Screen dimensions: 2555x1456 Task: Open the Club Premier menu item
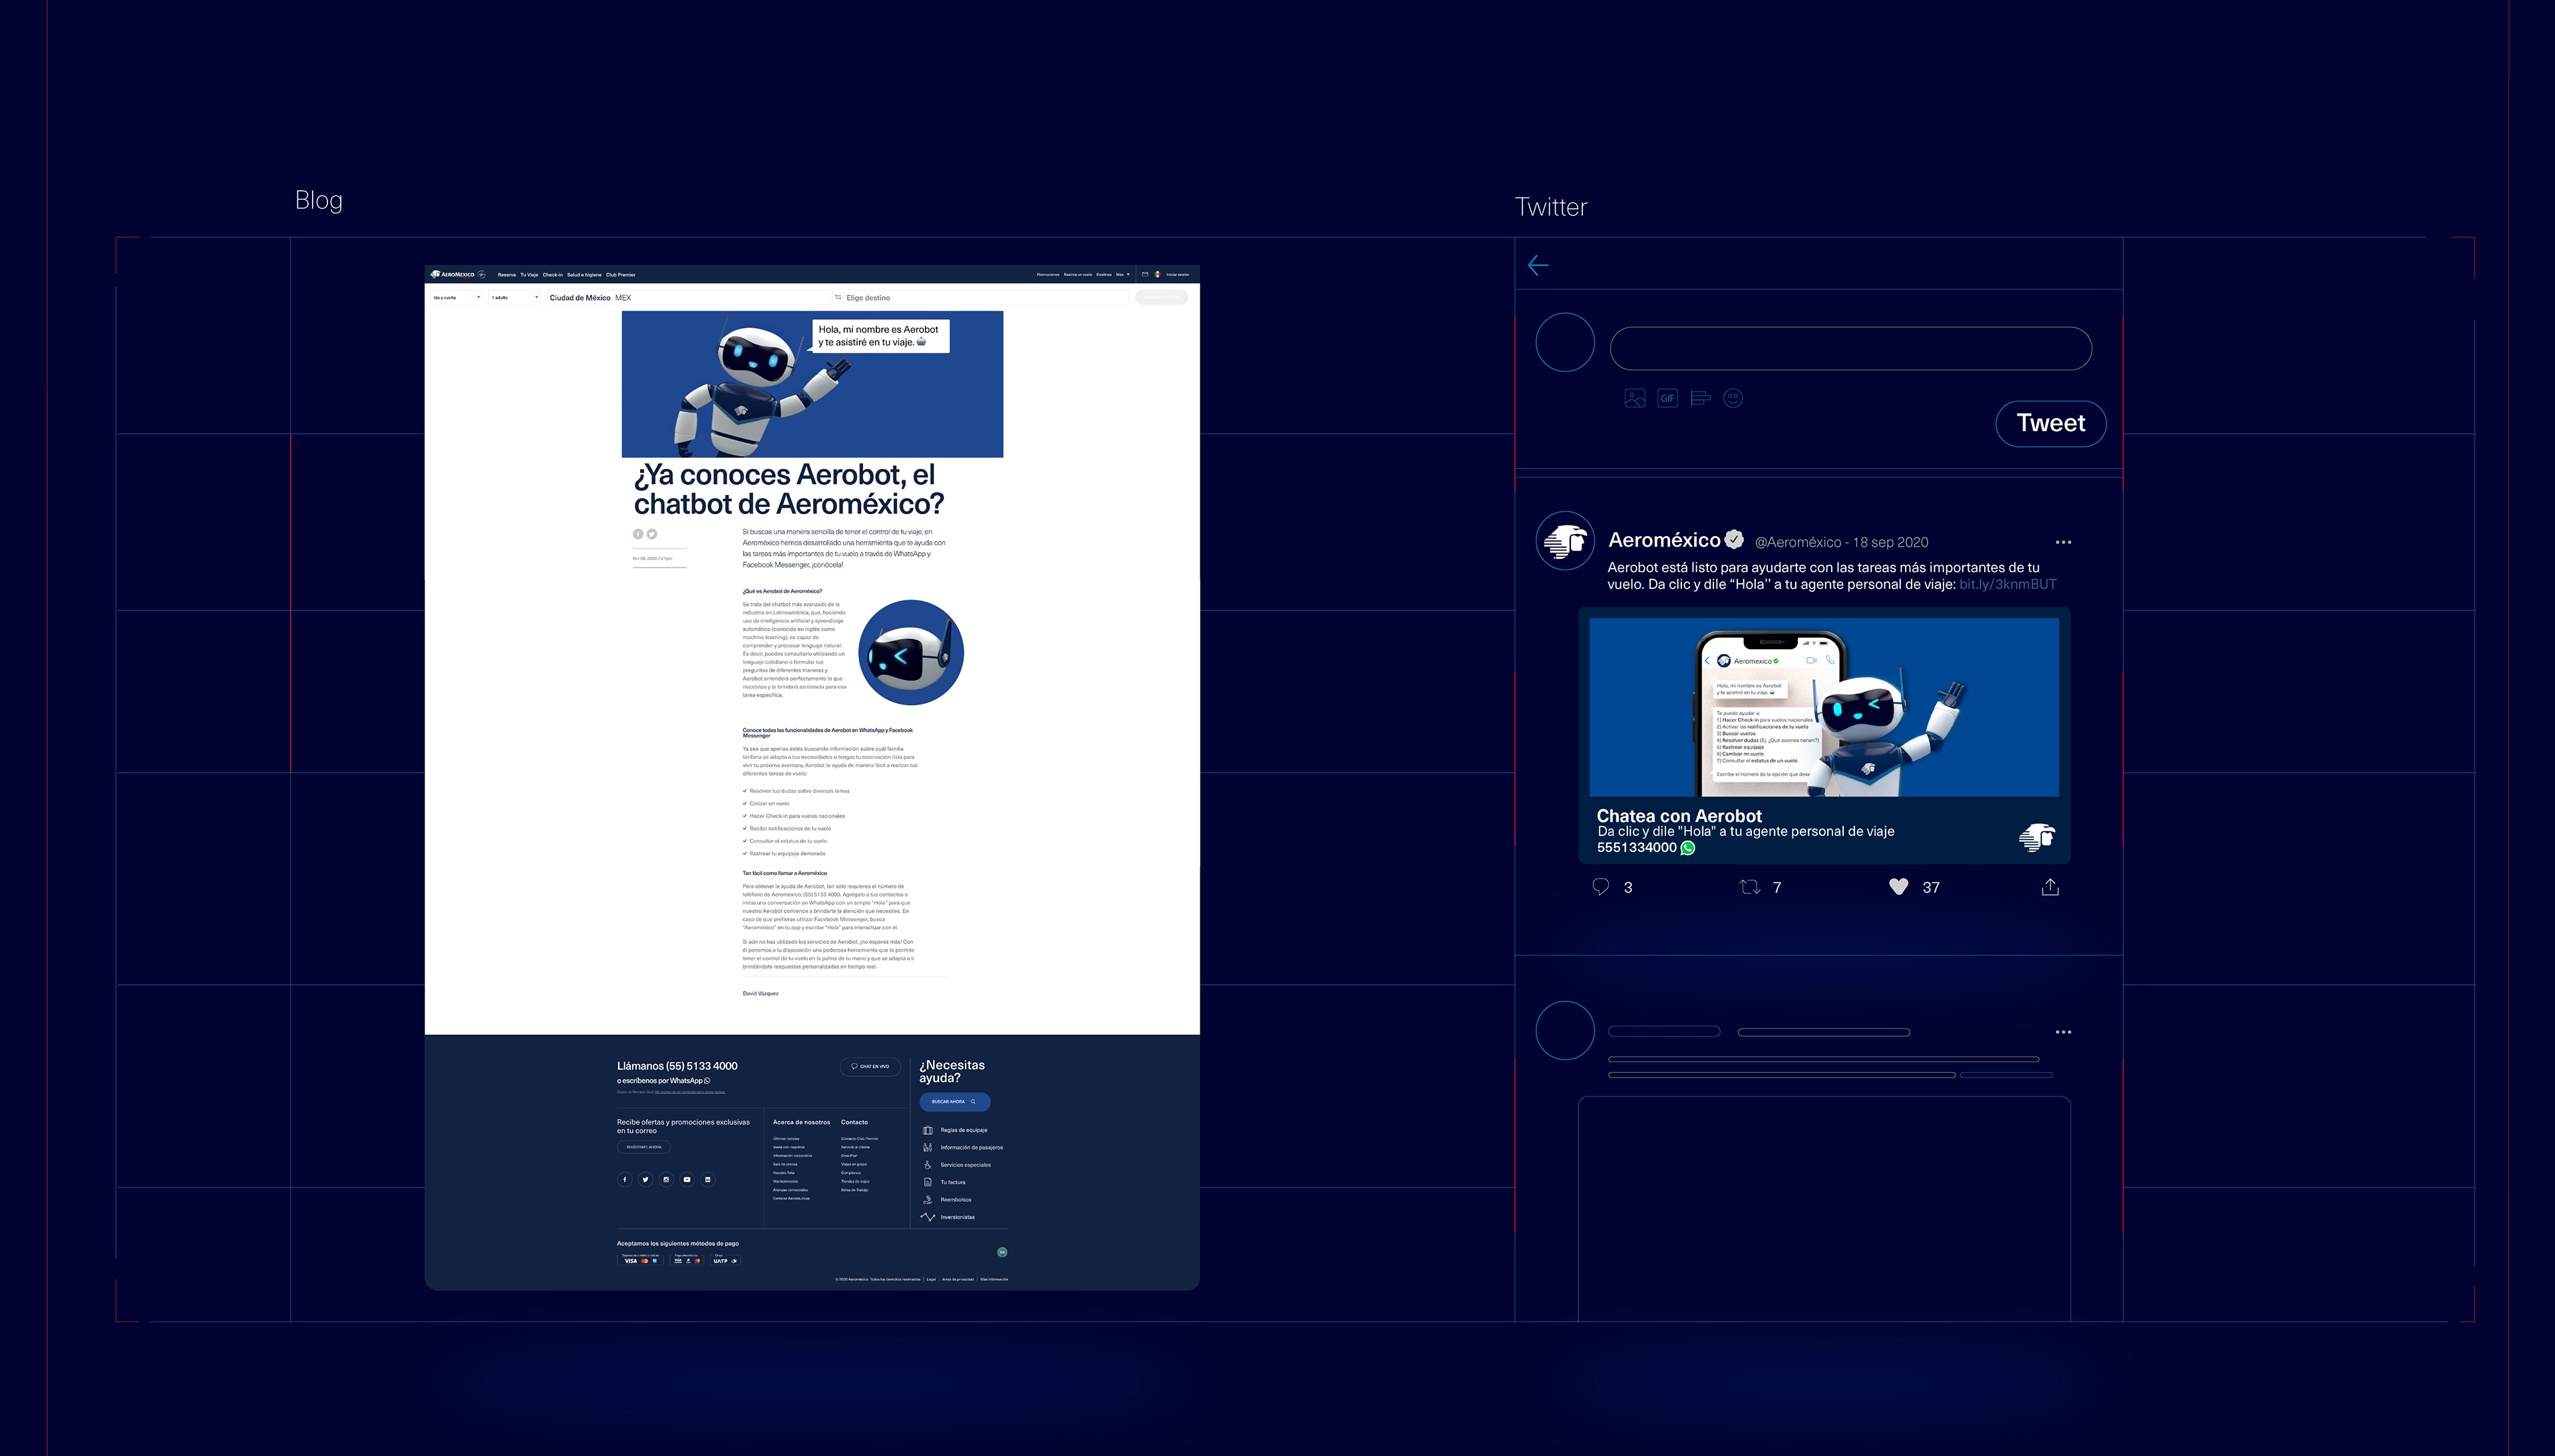pos(620,274)
